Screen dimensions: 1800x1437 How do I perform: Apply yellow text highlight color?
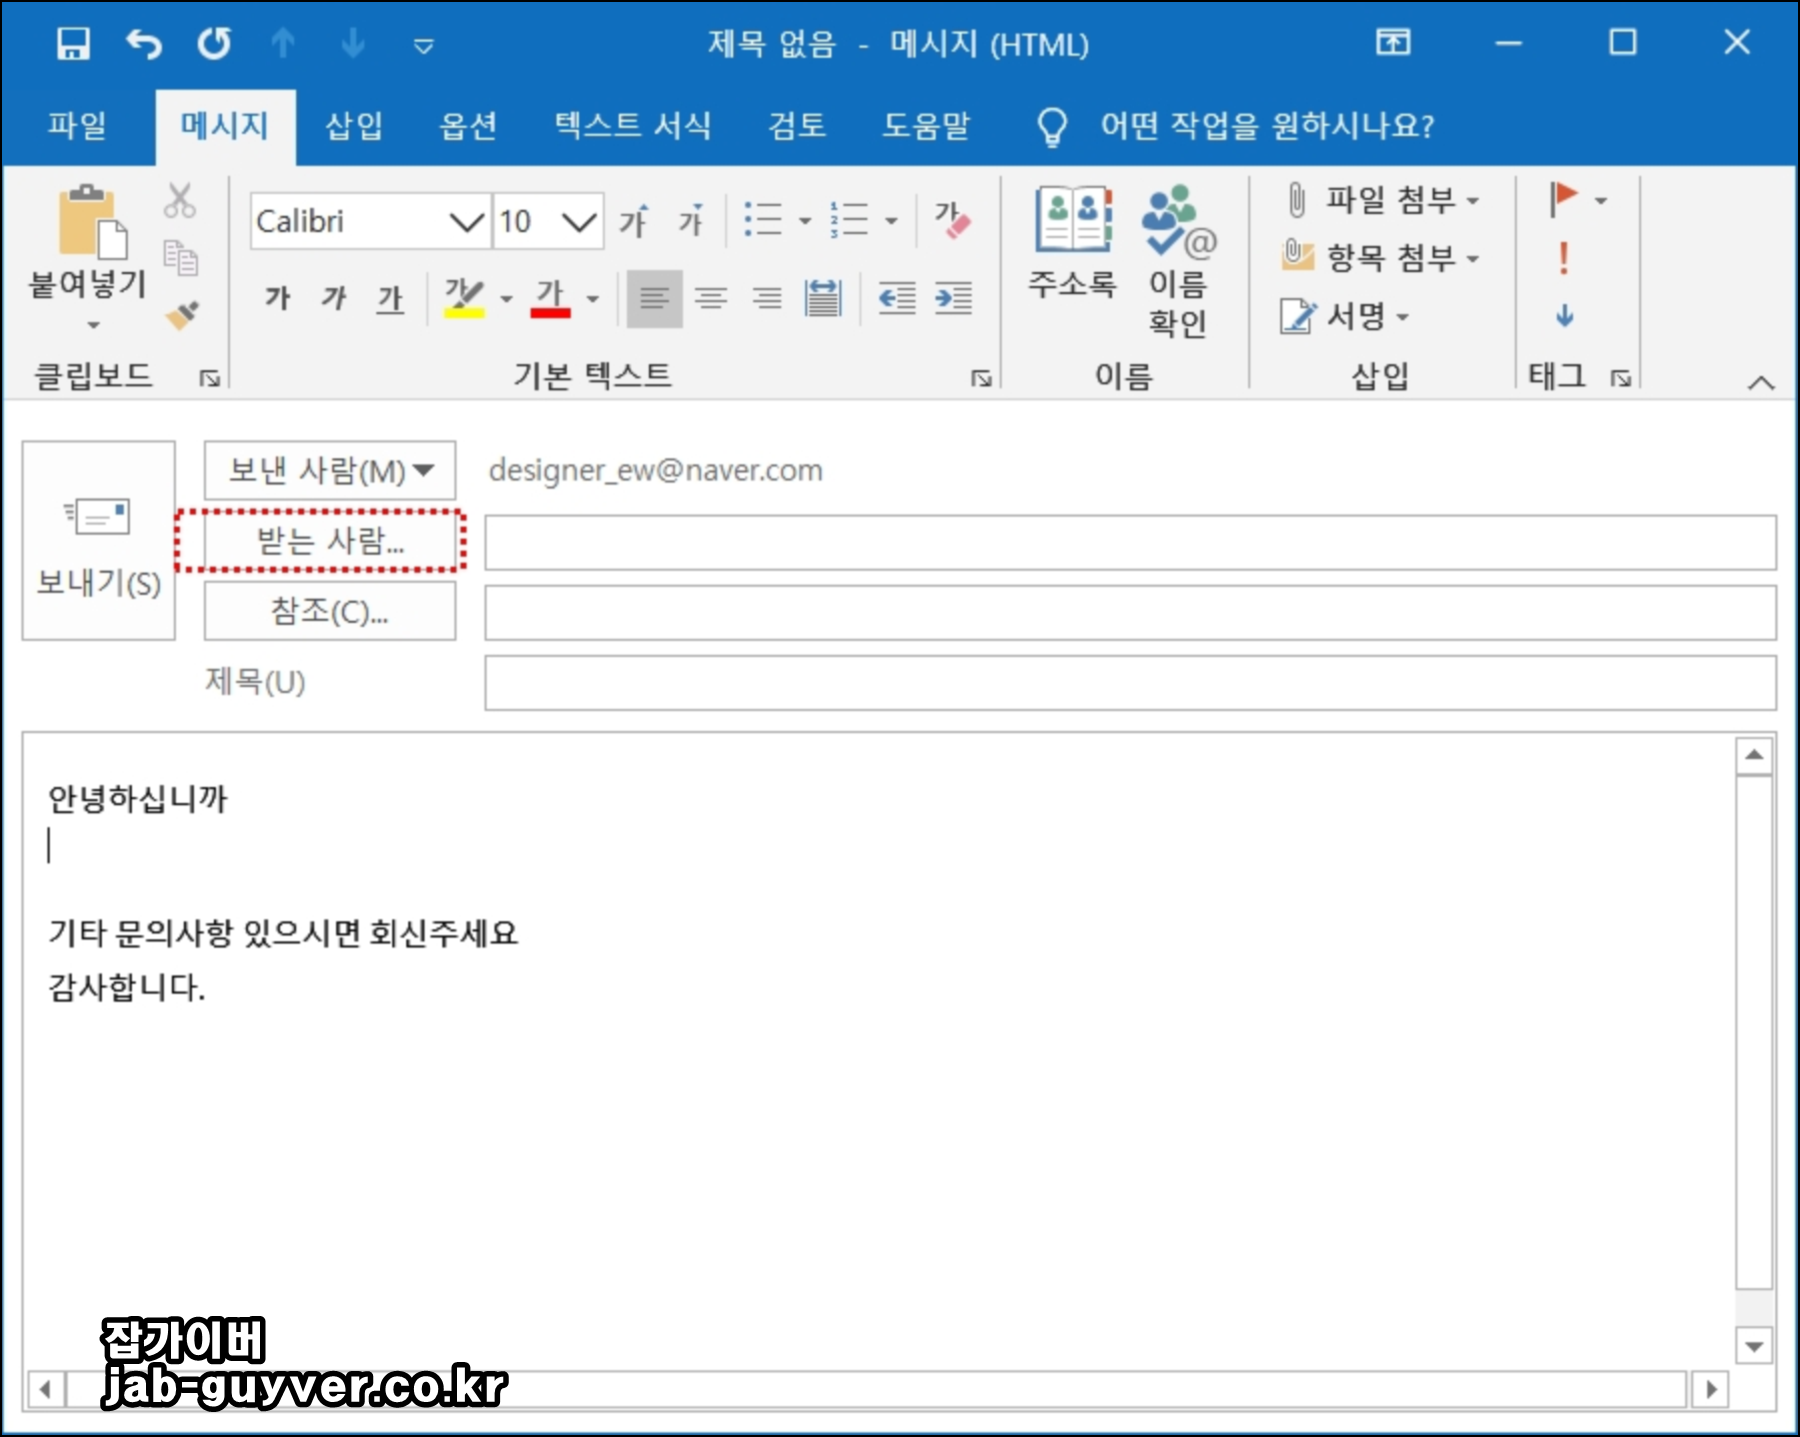coord(464,297)
